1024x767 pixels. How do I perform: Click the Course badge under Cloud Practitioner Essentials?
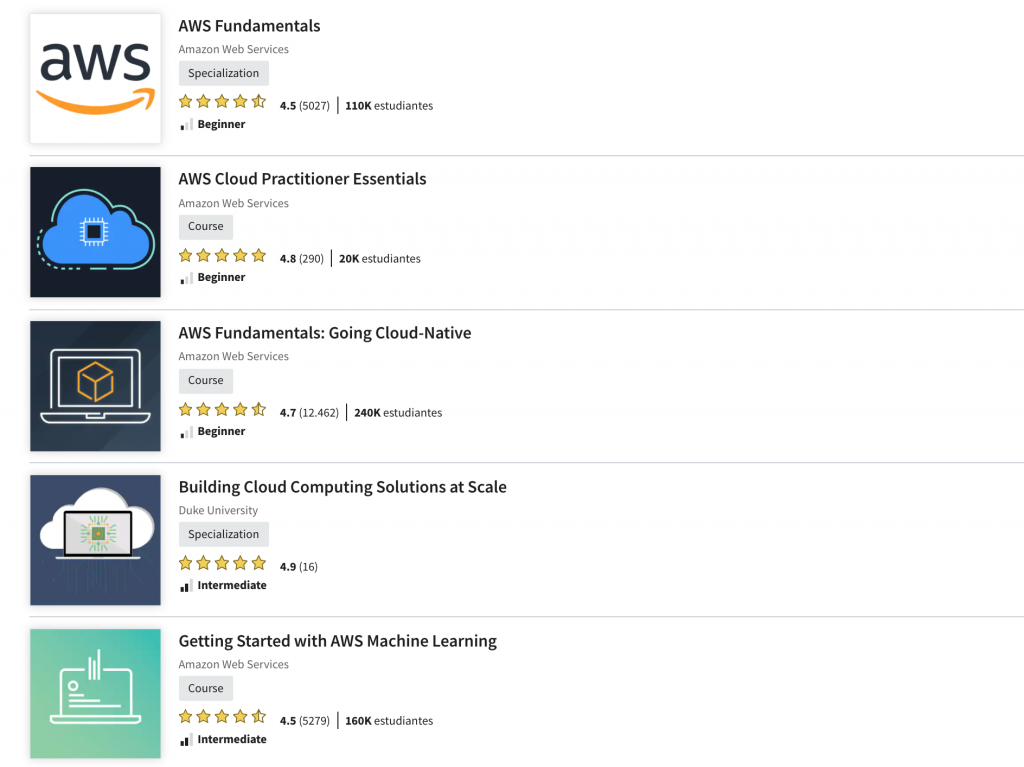205,227
